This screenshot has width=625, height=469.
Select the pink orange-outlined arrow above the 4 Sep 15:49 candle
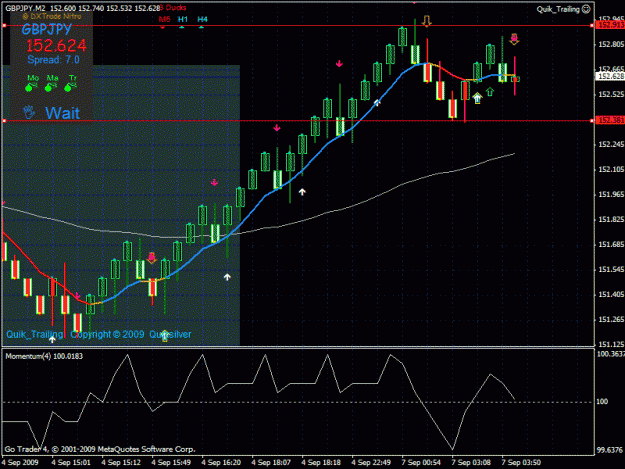[151, 258]
